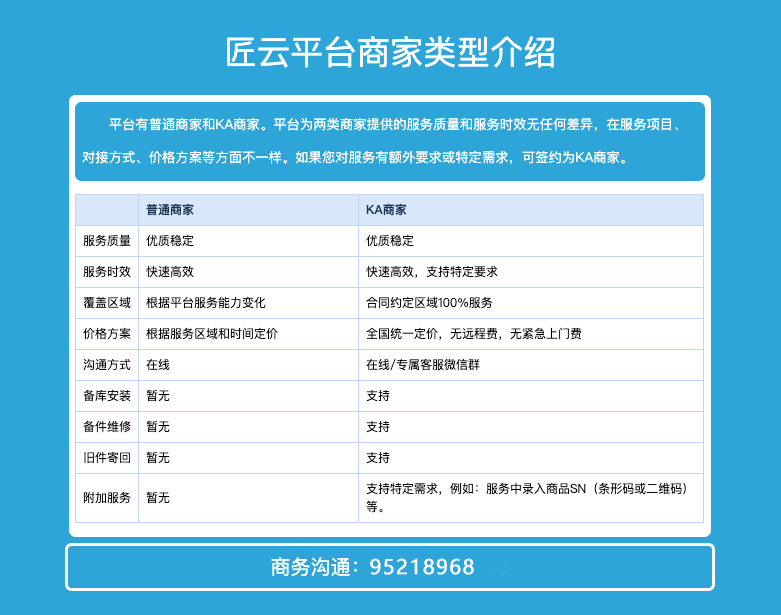The image size is (781, 615).
Task: Select the 覆盖区域 row label
Action: coord(107,303)
